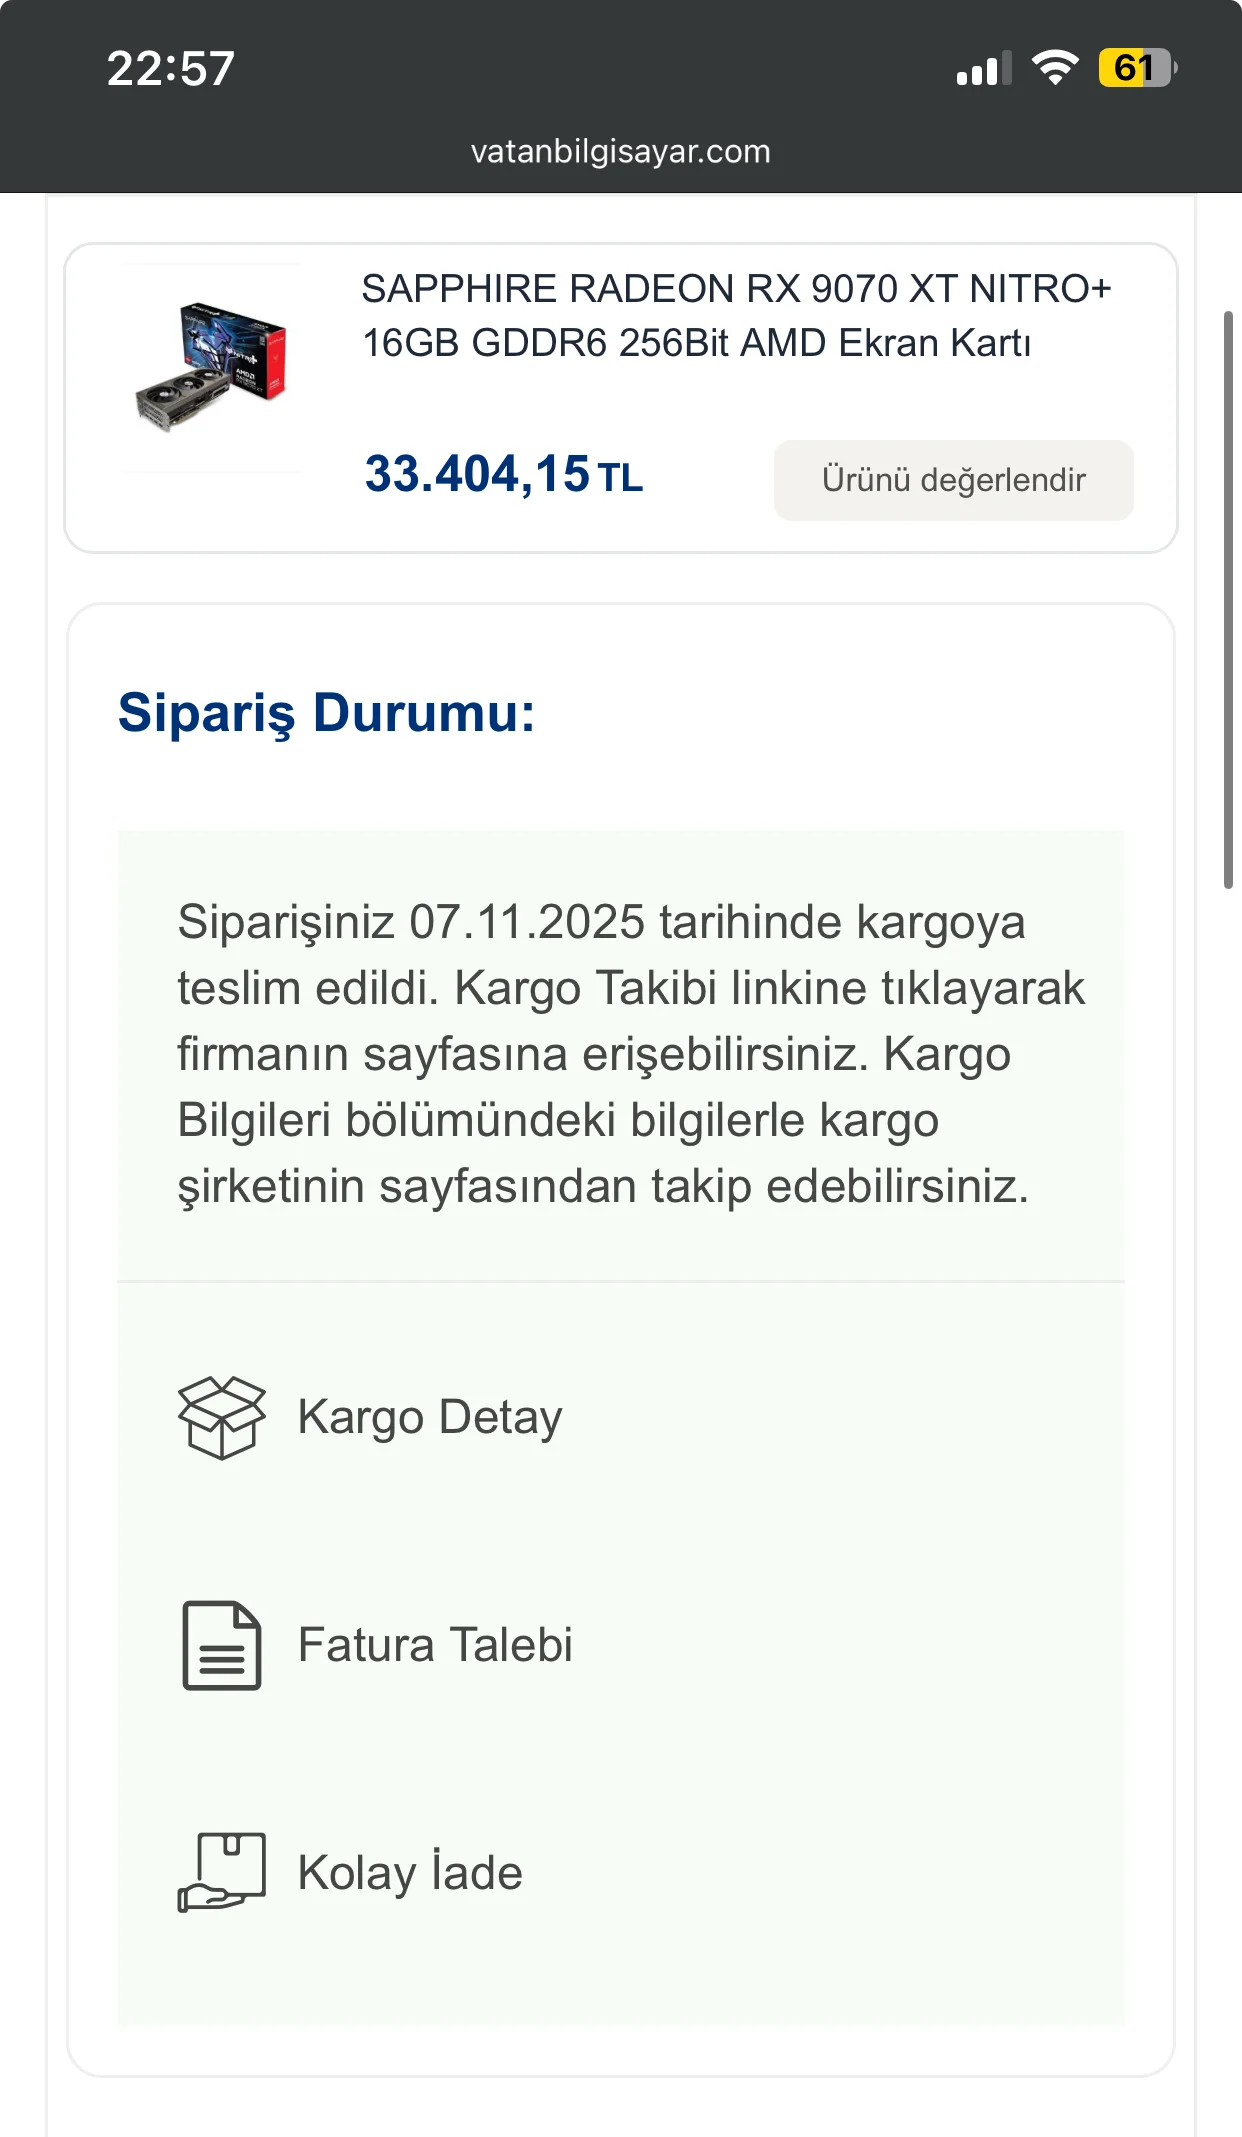Viewport: 1242px width, 2137px height.
Task: Click the 33.404,15 TL price
Action: (503, 474)
